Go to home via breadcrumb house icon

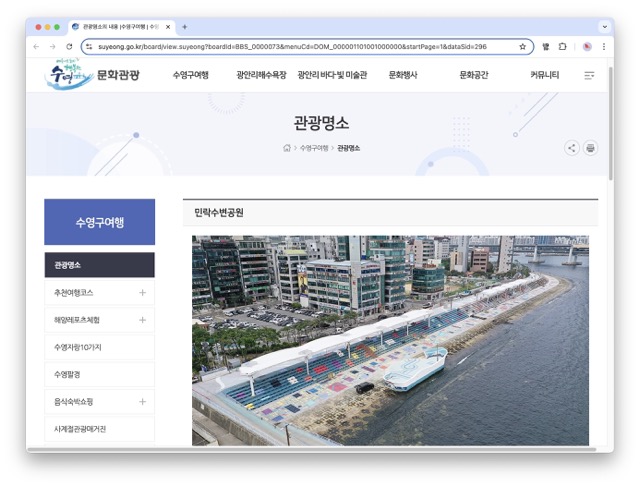[287, 148]
